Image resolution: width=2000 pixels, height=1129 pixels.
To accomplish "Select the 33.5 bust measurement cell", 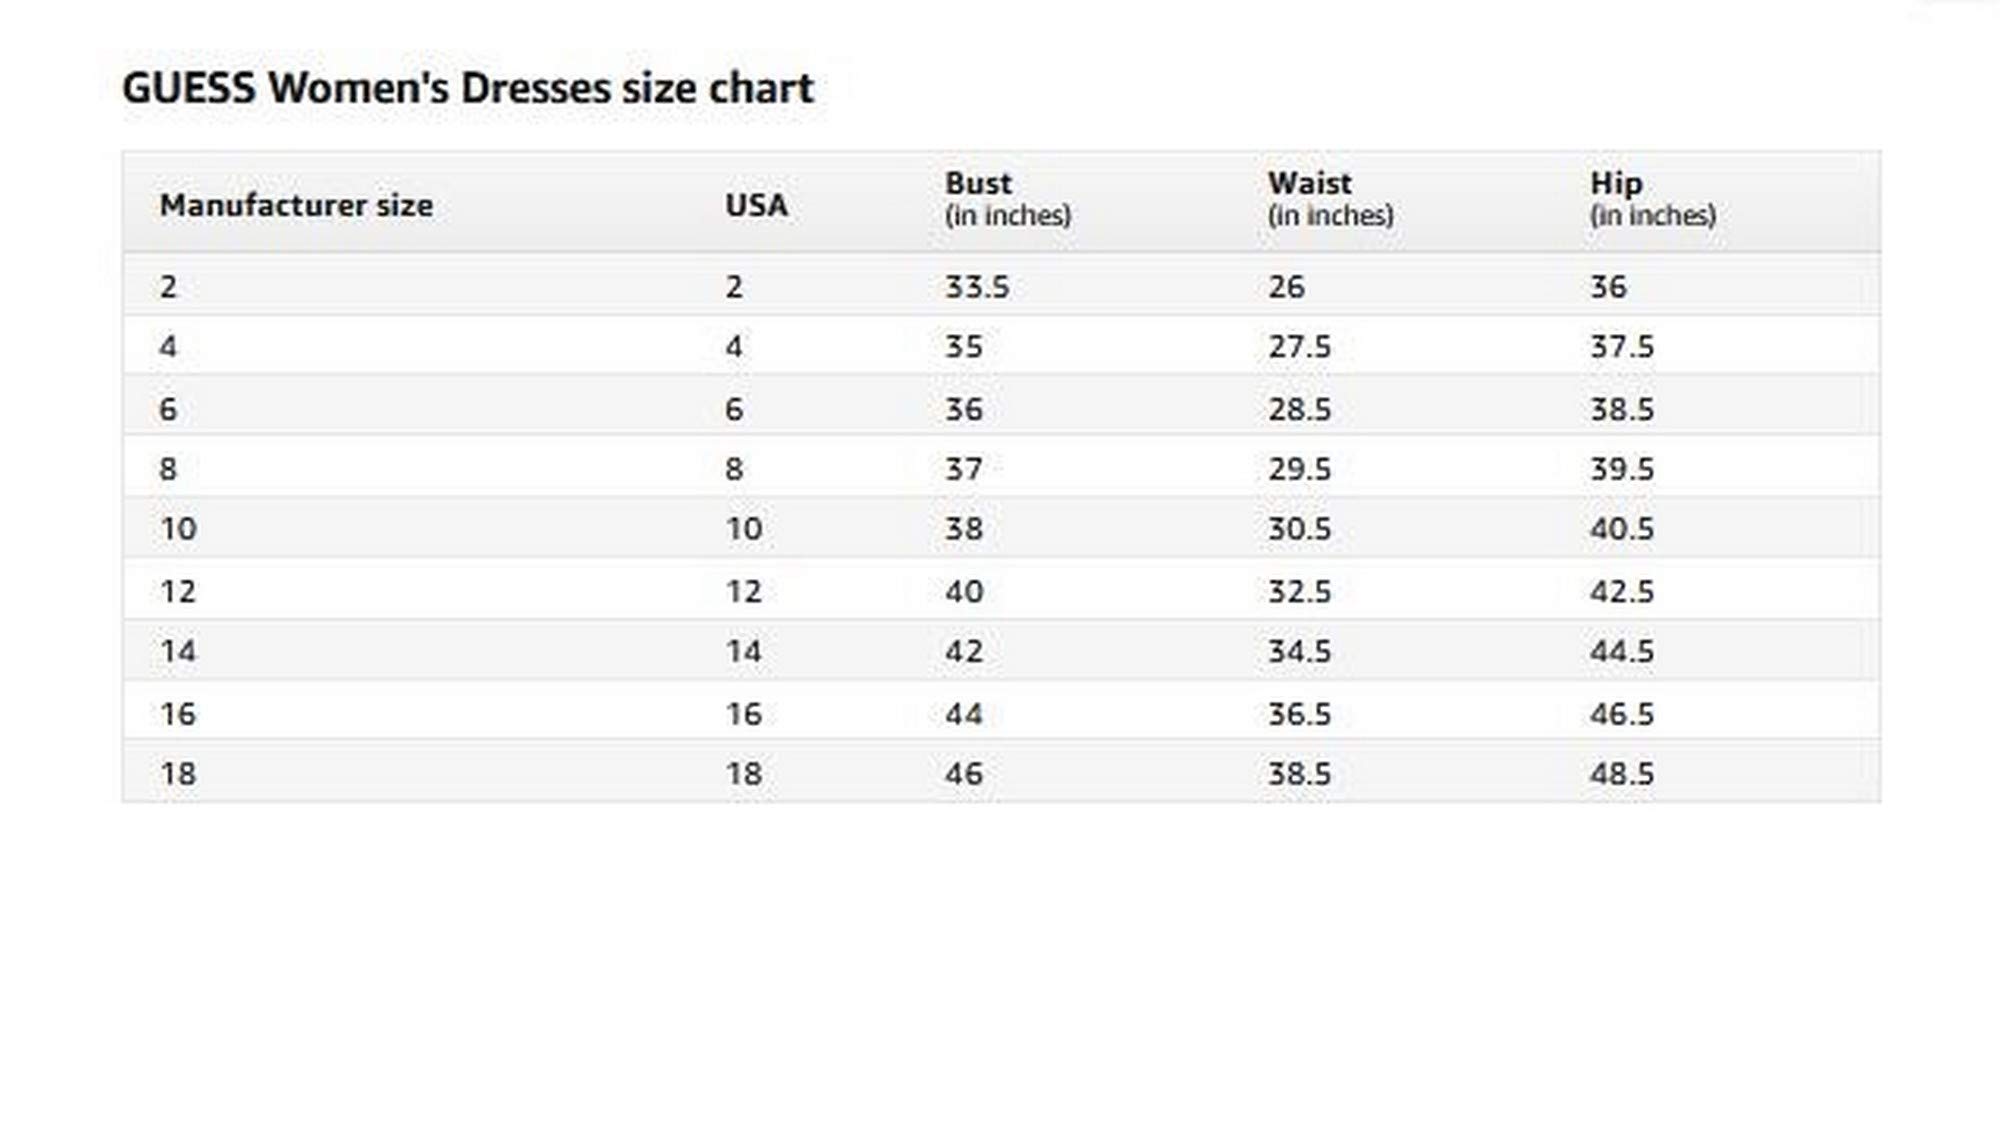I will (x=977, y=287).
